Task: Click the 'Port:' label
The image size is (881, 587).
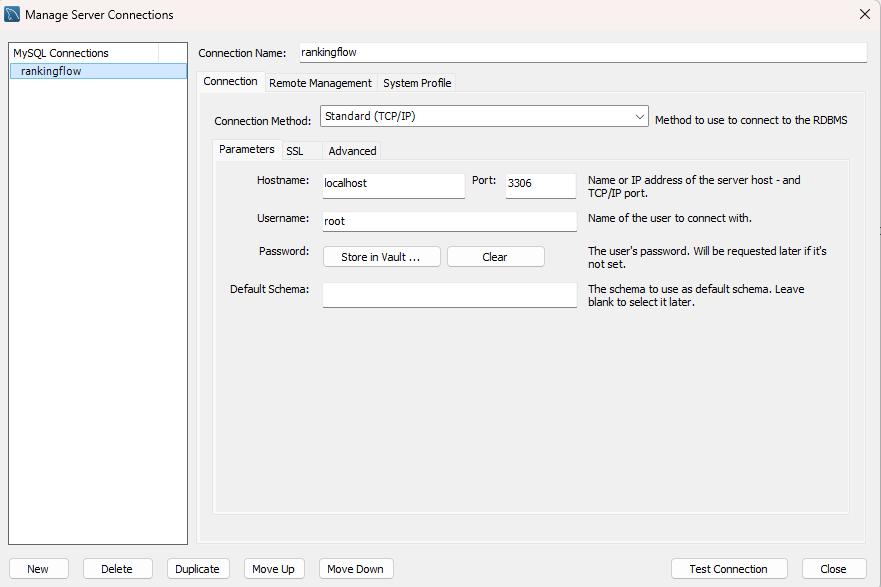Action: point(484,180)
